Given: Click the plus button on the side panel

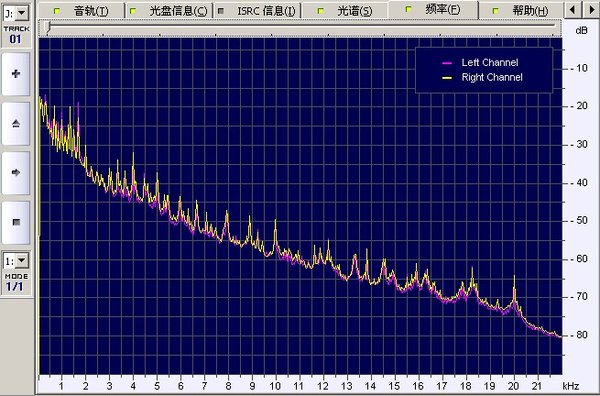Looking at the screenshot, I should point(16,74).
